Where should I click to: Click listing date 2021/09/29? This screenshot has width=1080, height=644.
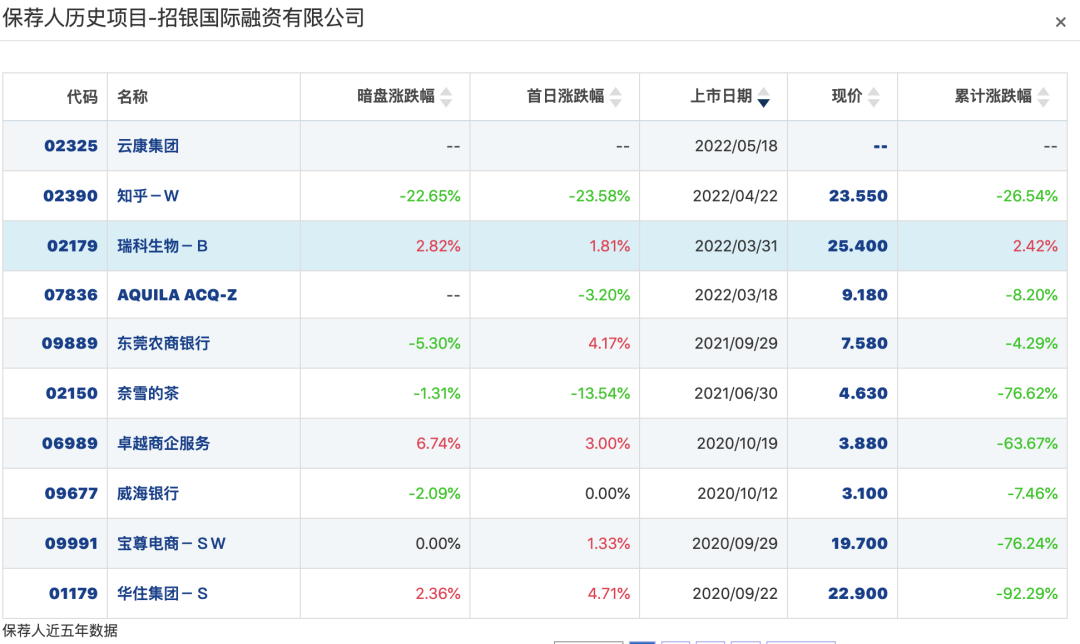(x=736, y=343)
